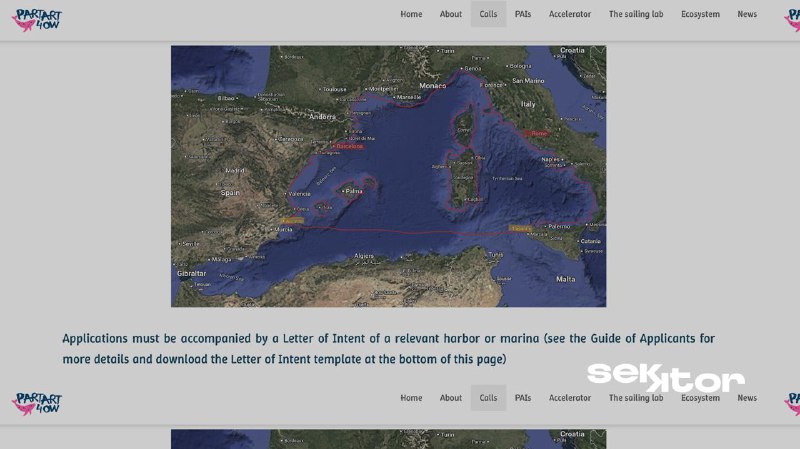800x449 pixels.
Task: Open The sailing lab in lower navigation
Action: [636, 398]
